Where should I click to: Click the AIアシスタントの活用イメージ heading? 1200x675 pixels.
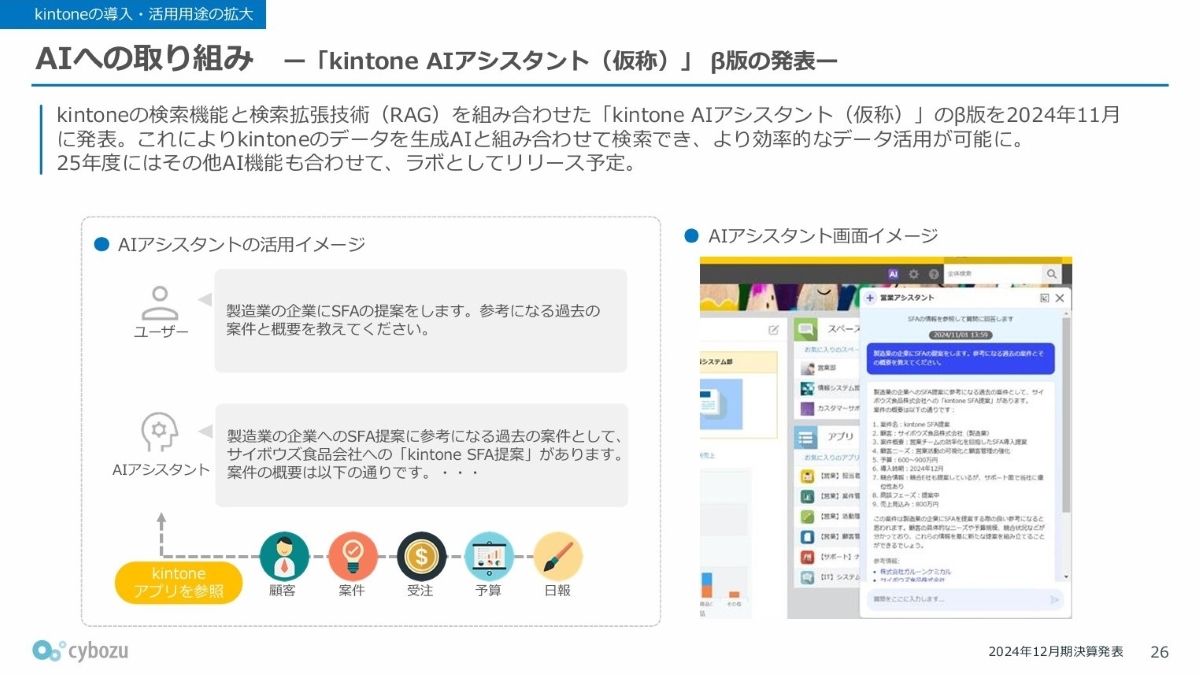pos(241,245)
